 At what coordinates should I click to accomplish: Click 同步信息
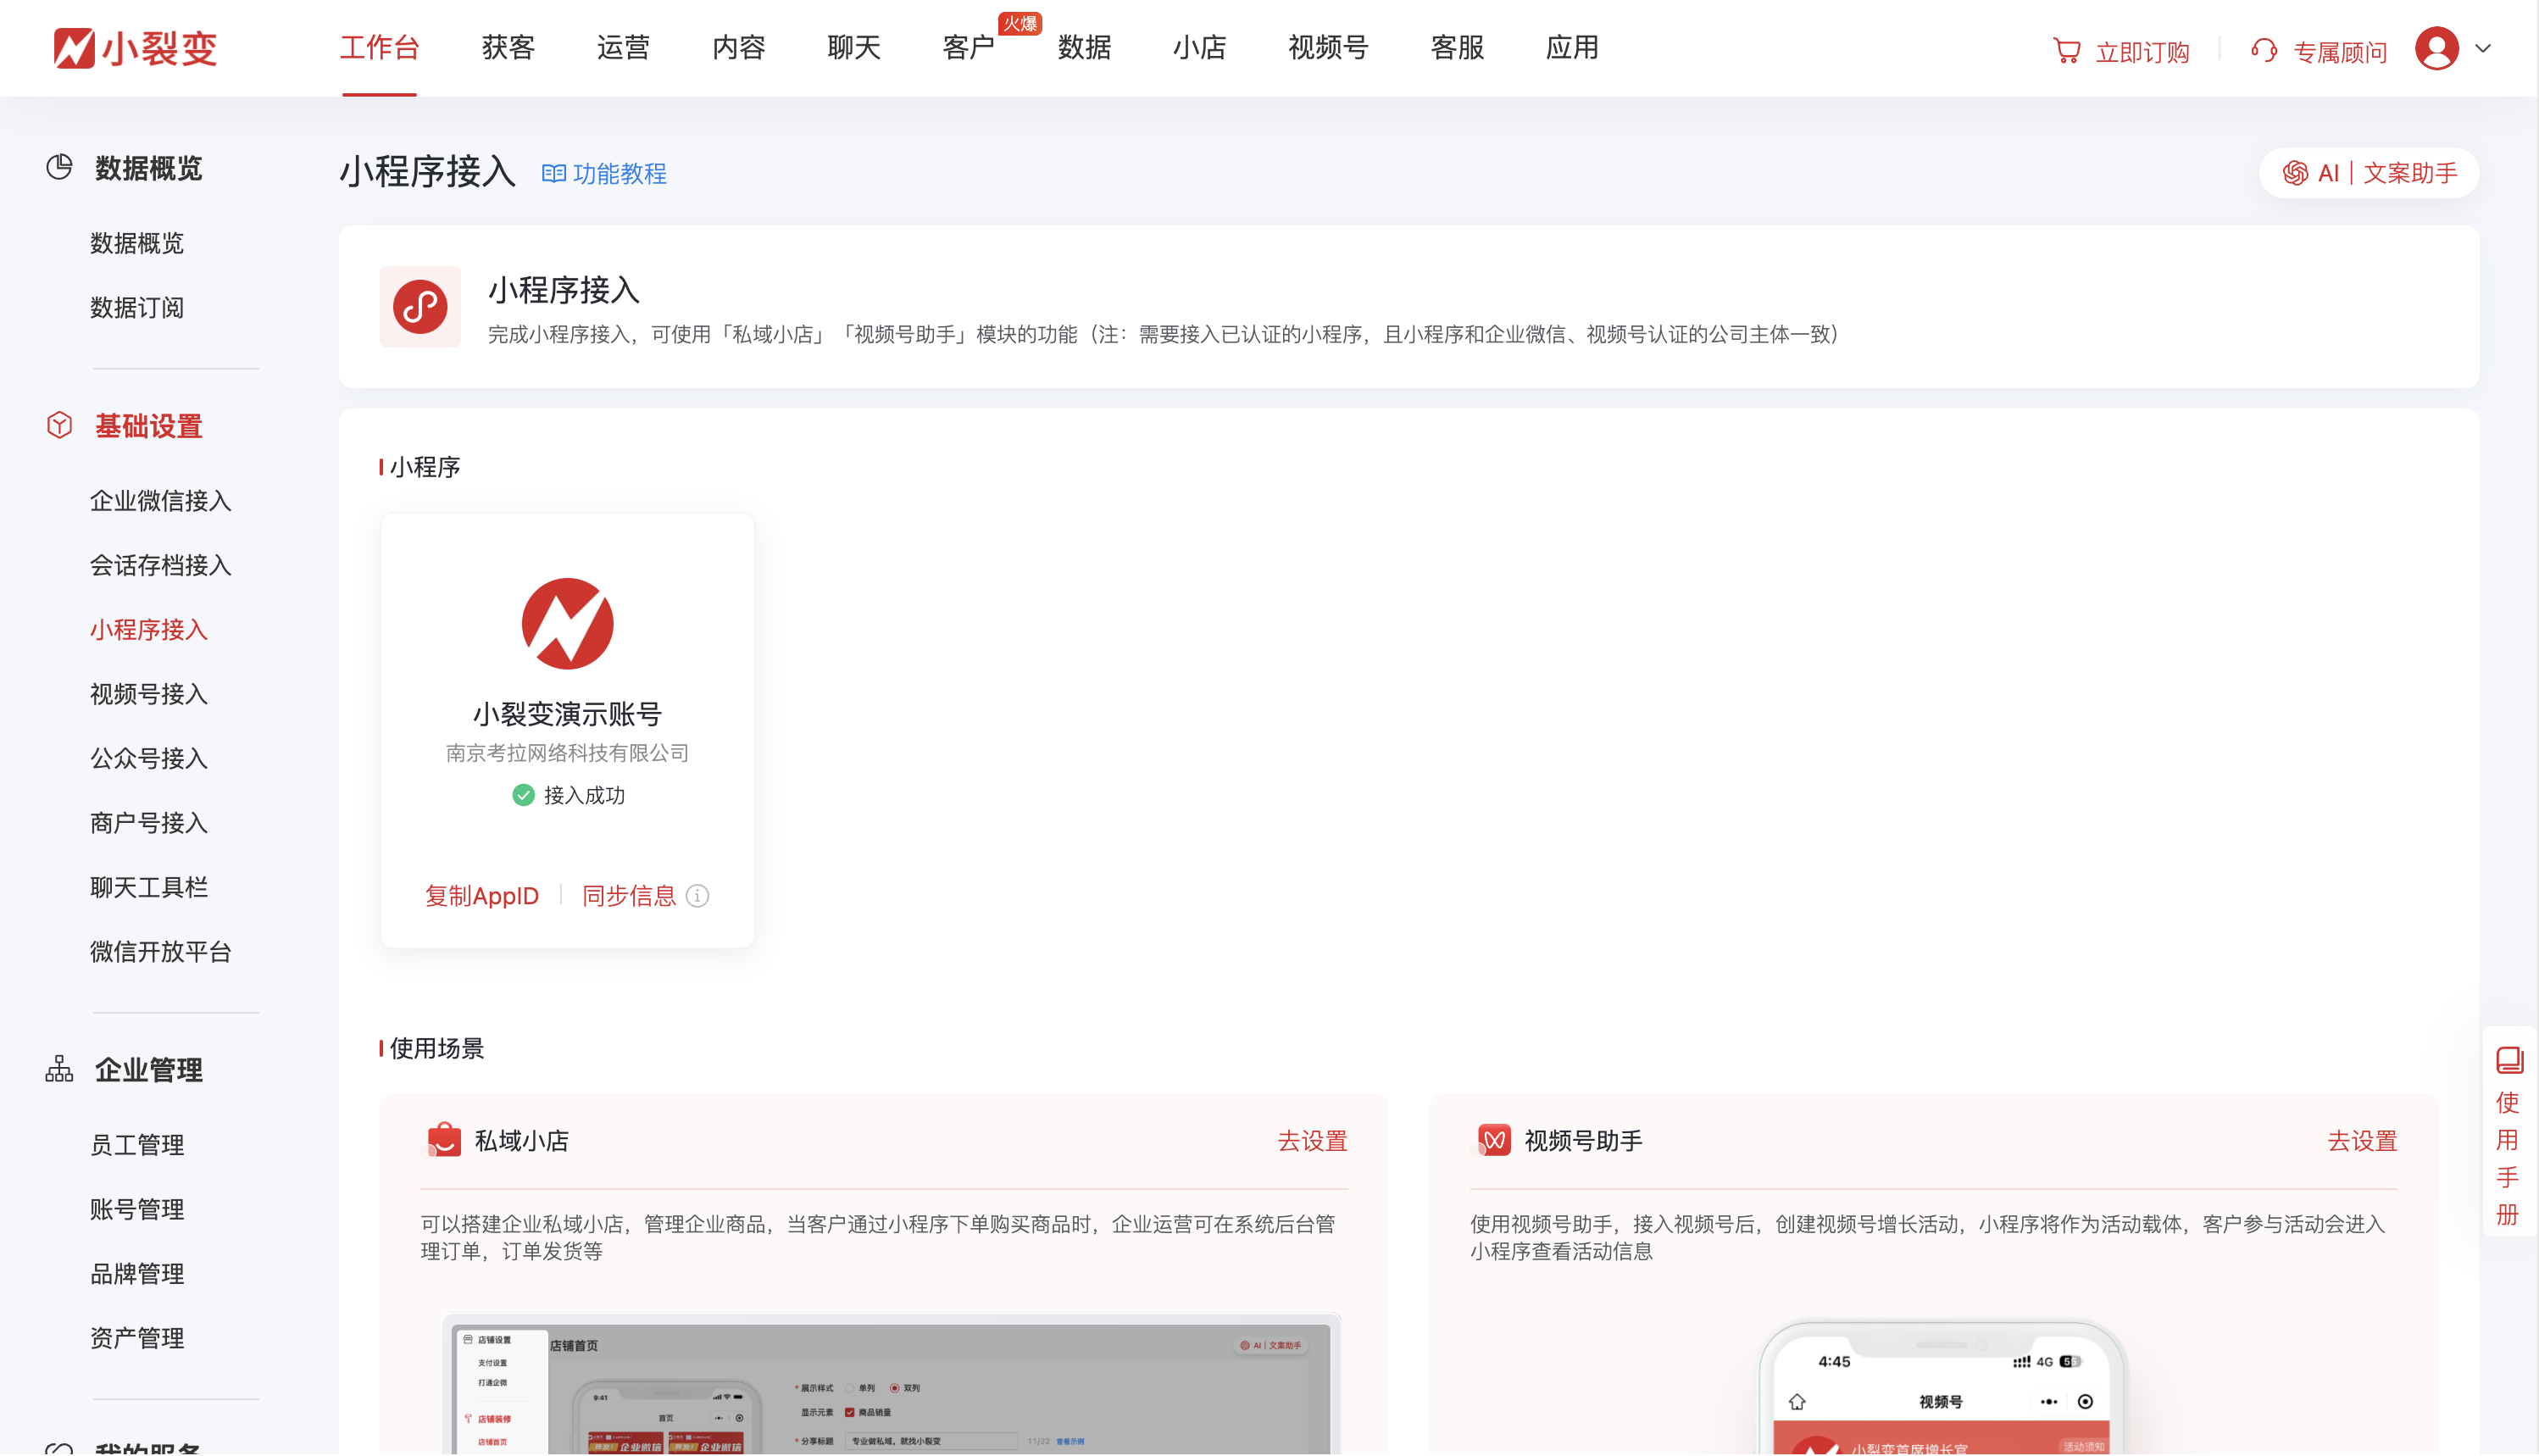(x=629, y=896)
